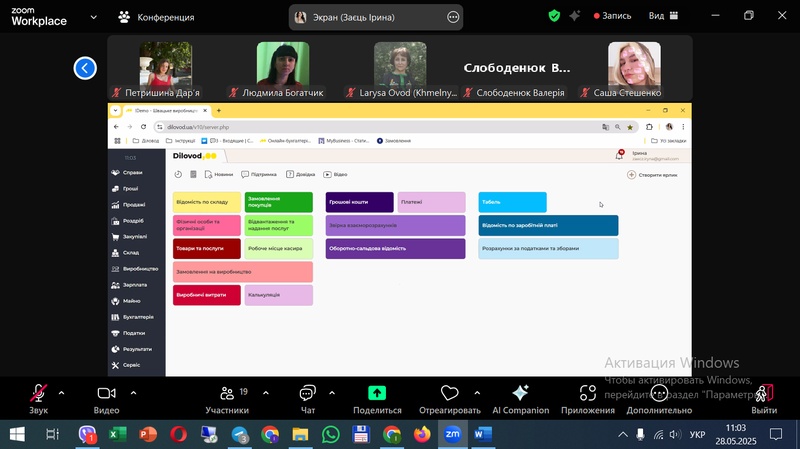
Task: Open Довідка help in Dilovod toolbar
Action: click(x=301, y=174)
